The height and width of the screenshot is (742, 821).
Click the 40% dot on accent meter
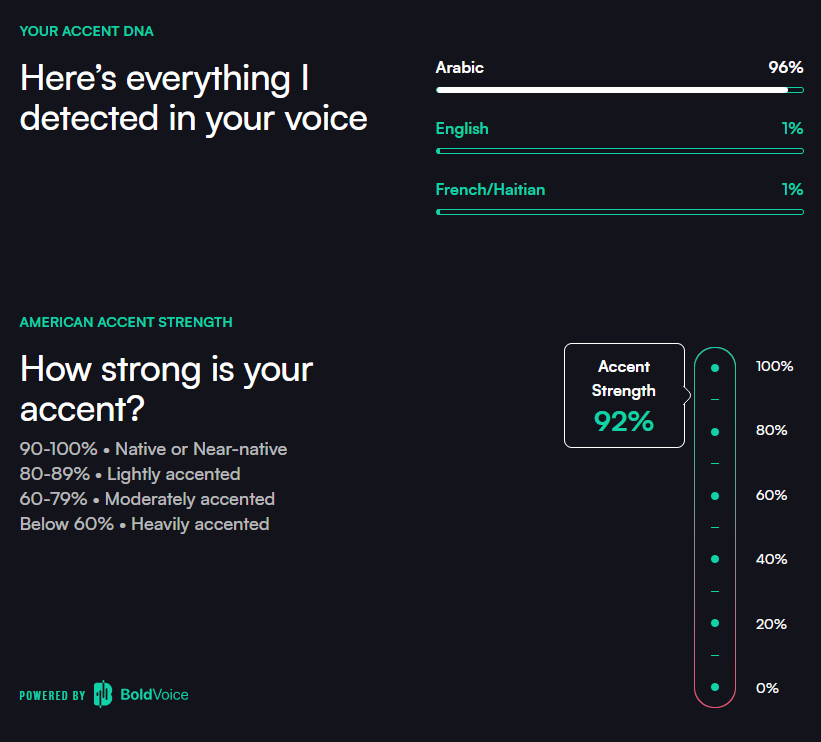(x=715, y=559)
